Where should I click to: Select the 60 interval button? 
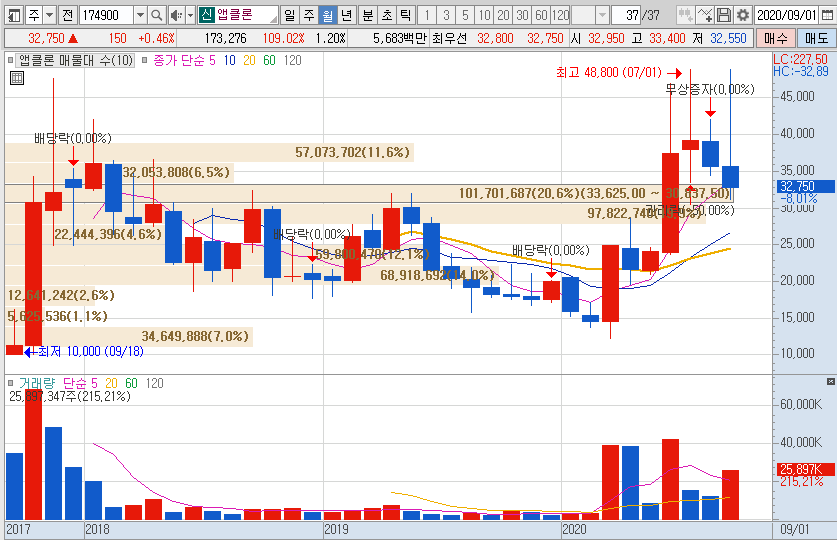541,15
